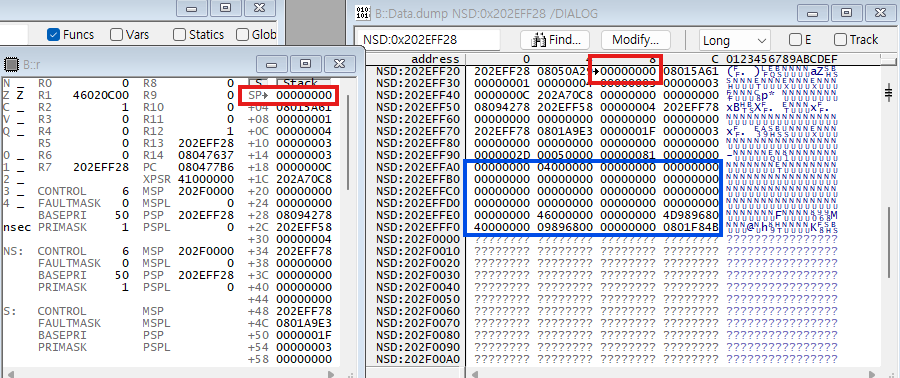The width and height of the screenshot is (900, 378).
Task: Select R1 value 46020C00
Action: (x=101, y=95)
